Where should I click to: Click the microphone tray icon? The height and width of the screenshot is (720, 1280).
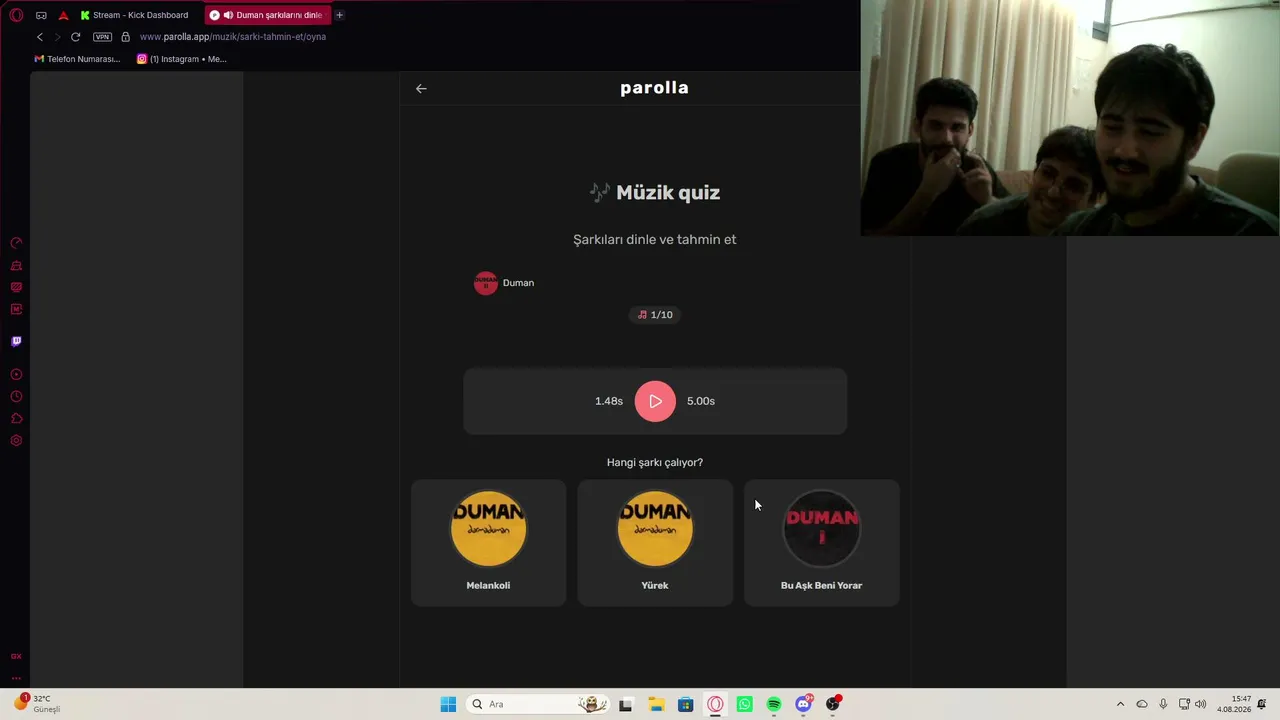1163,704
